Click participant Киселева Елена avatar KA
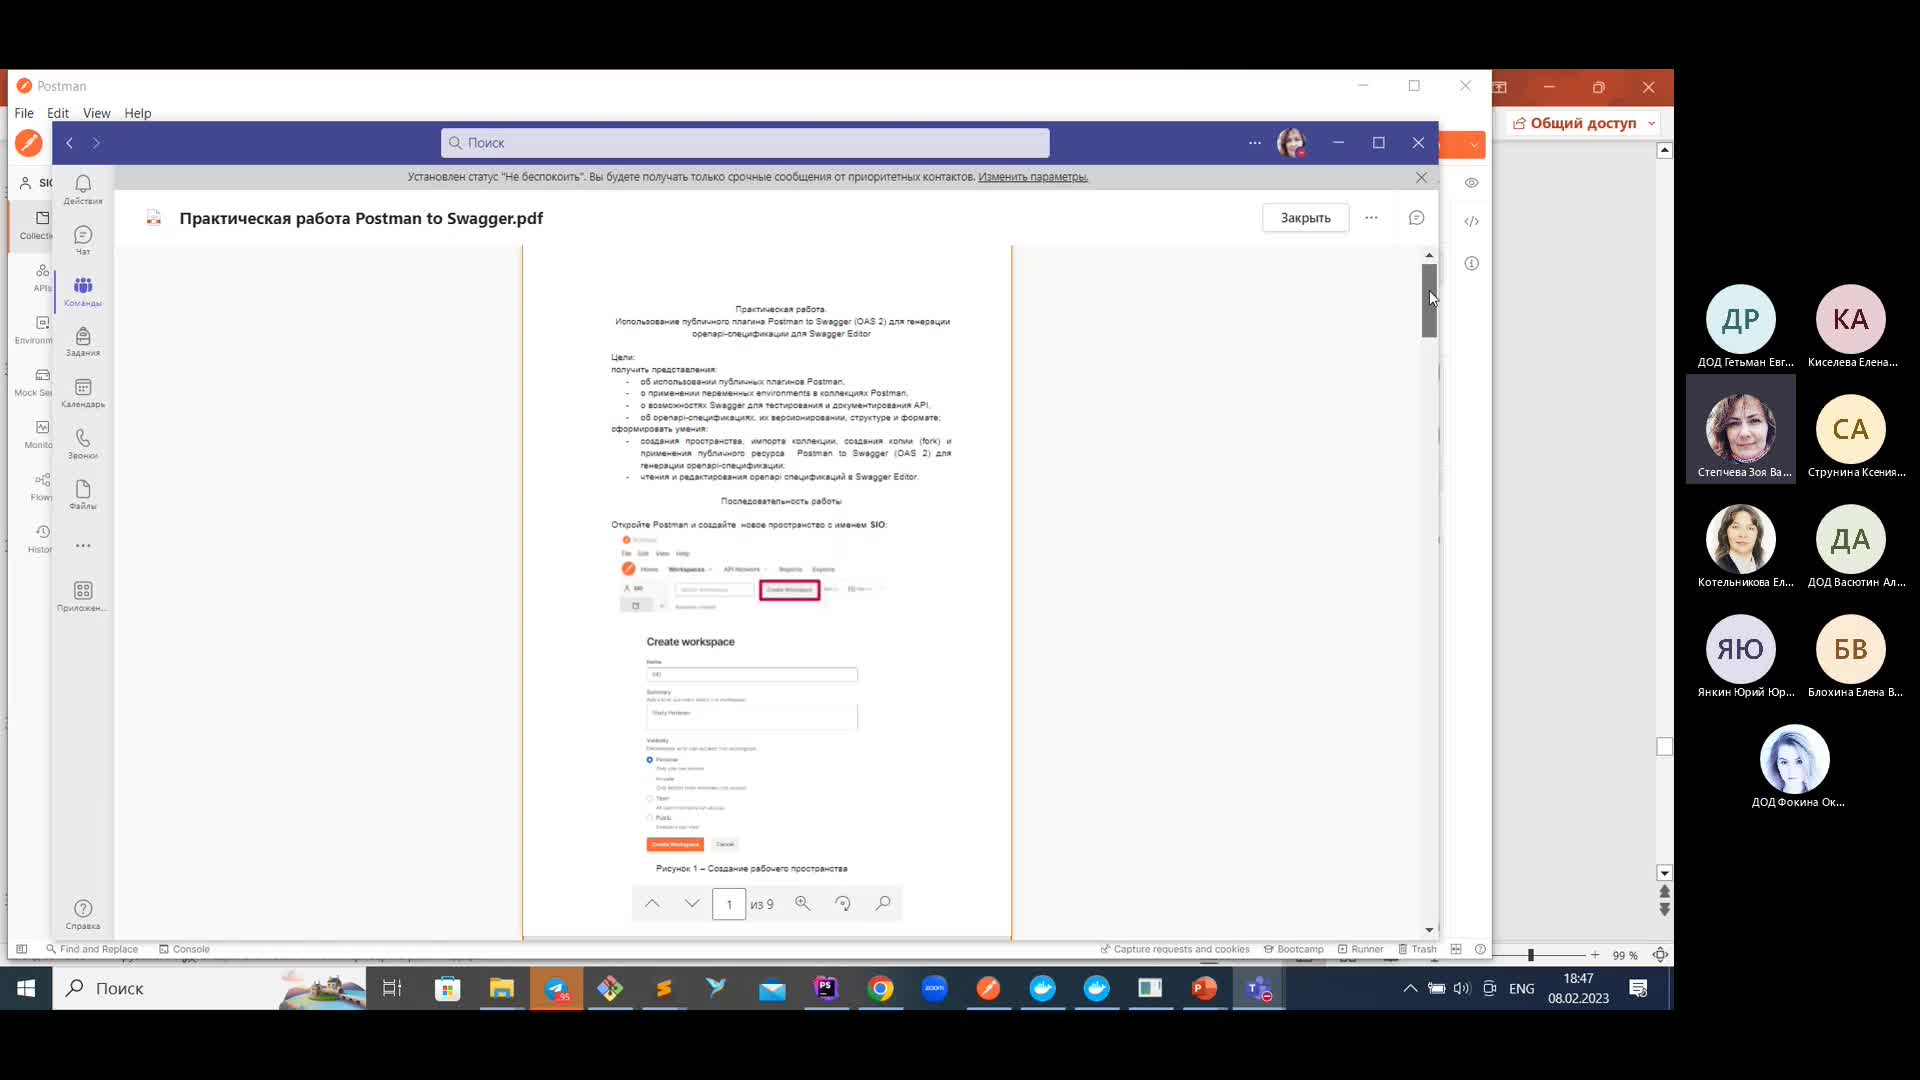The image size is (1920, 1080). [1851, 319]
